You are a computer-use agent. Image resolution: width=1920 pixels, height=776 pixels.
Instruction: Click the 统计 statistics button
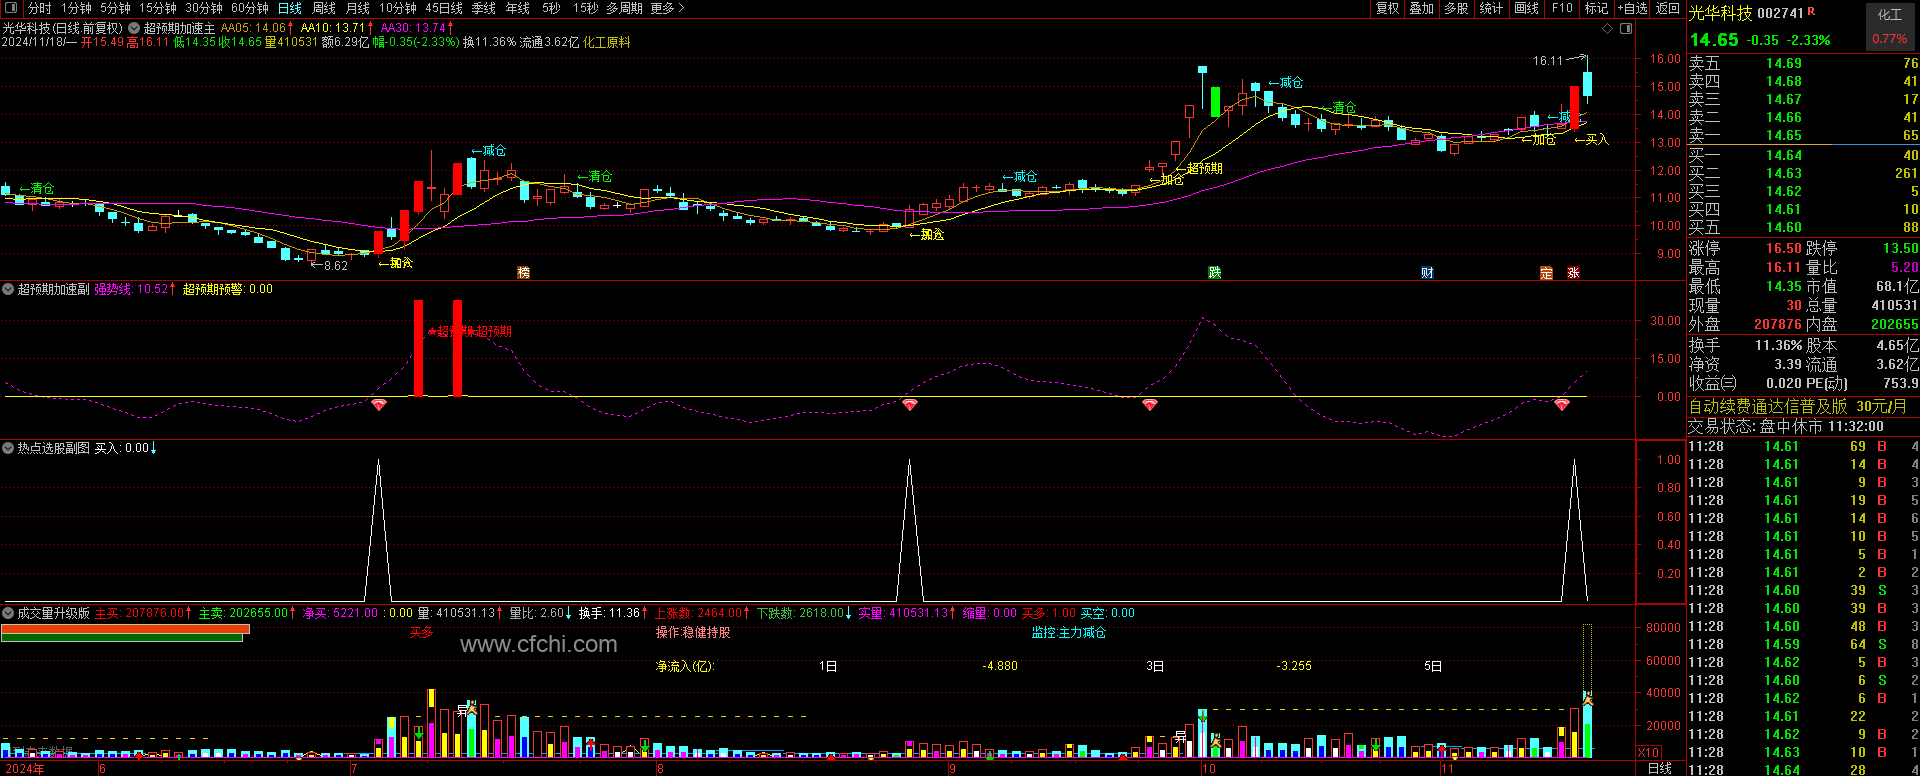pos(1491,8)
